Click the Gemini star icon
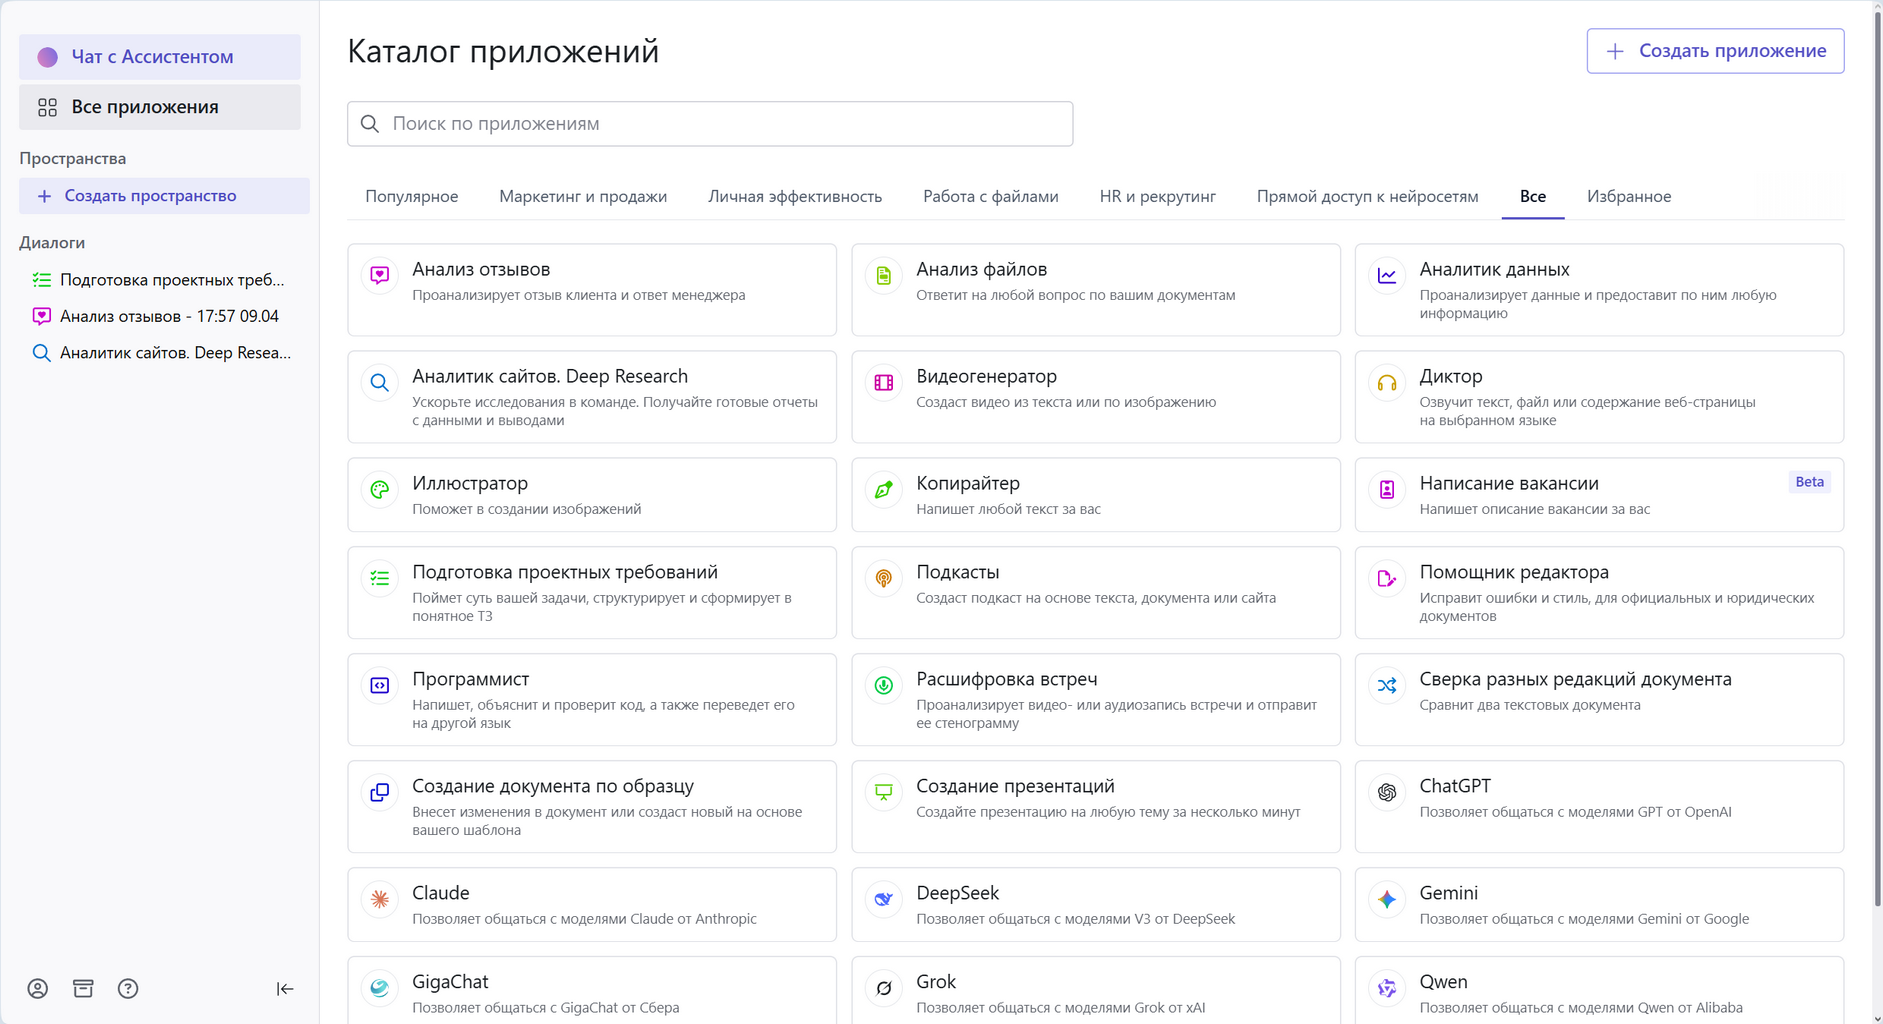This screenshot has height=1024, width=1883. (1387, 900)
